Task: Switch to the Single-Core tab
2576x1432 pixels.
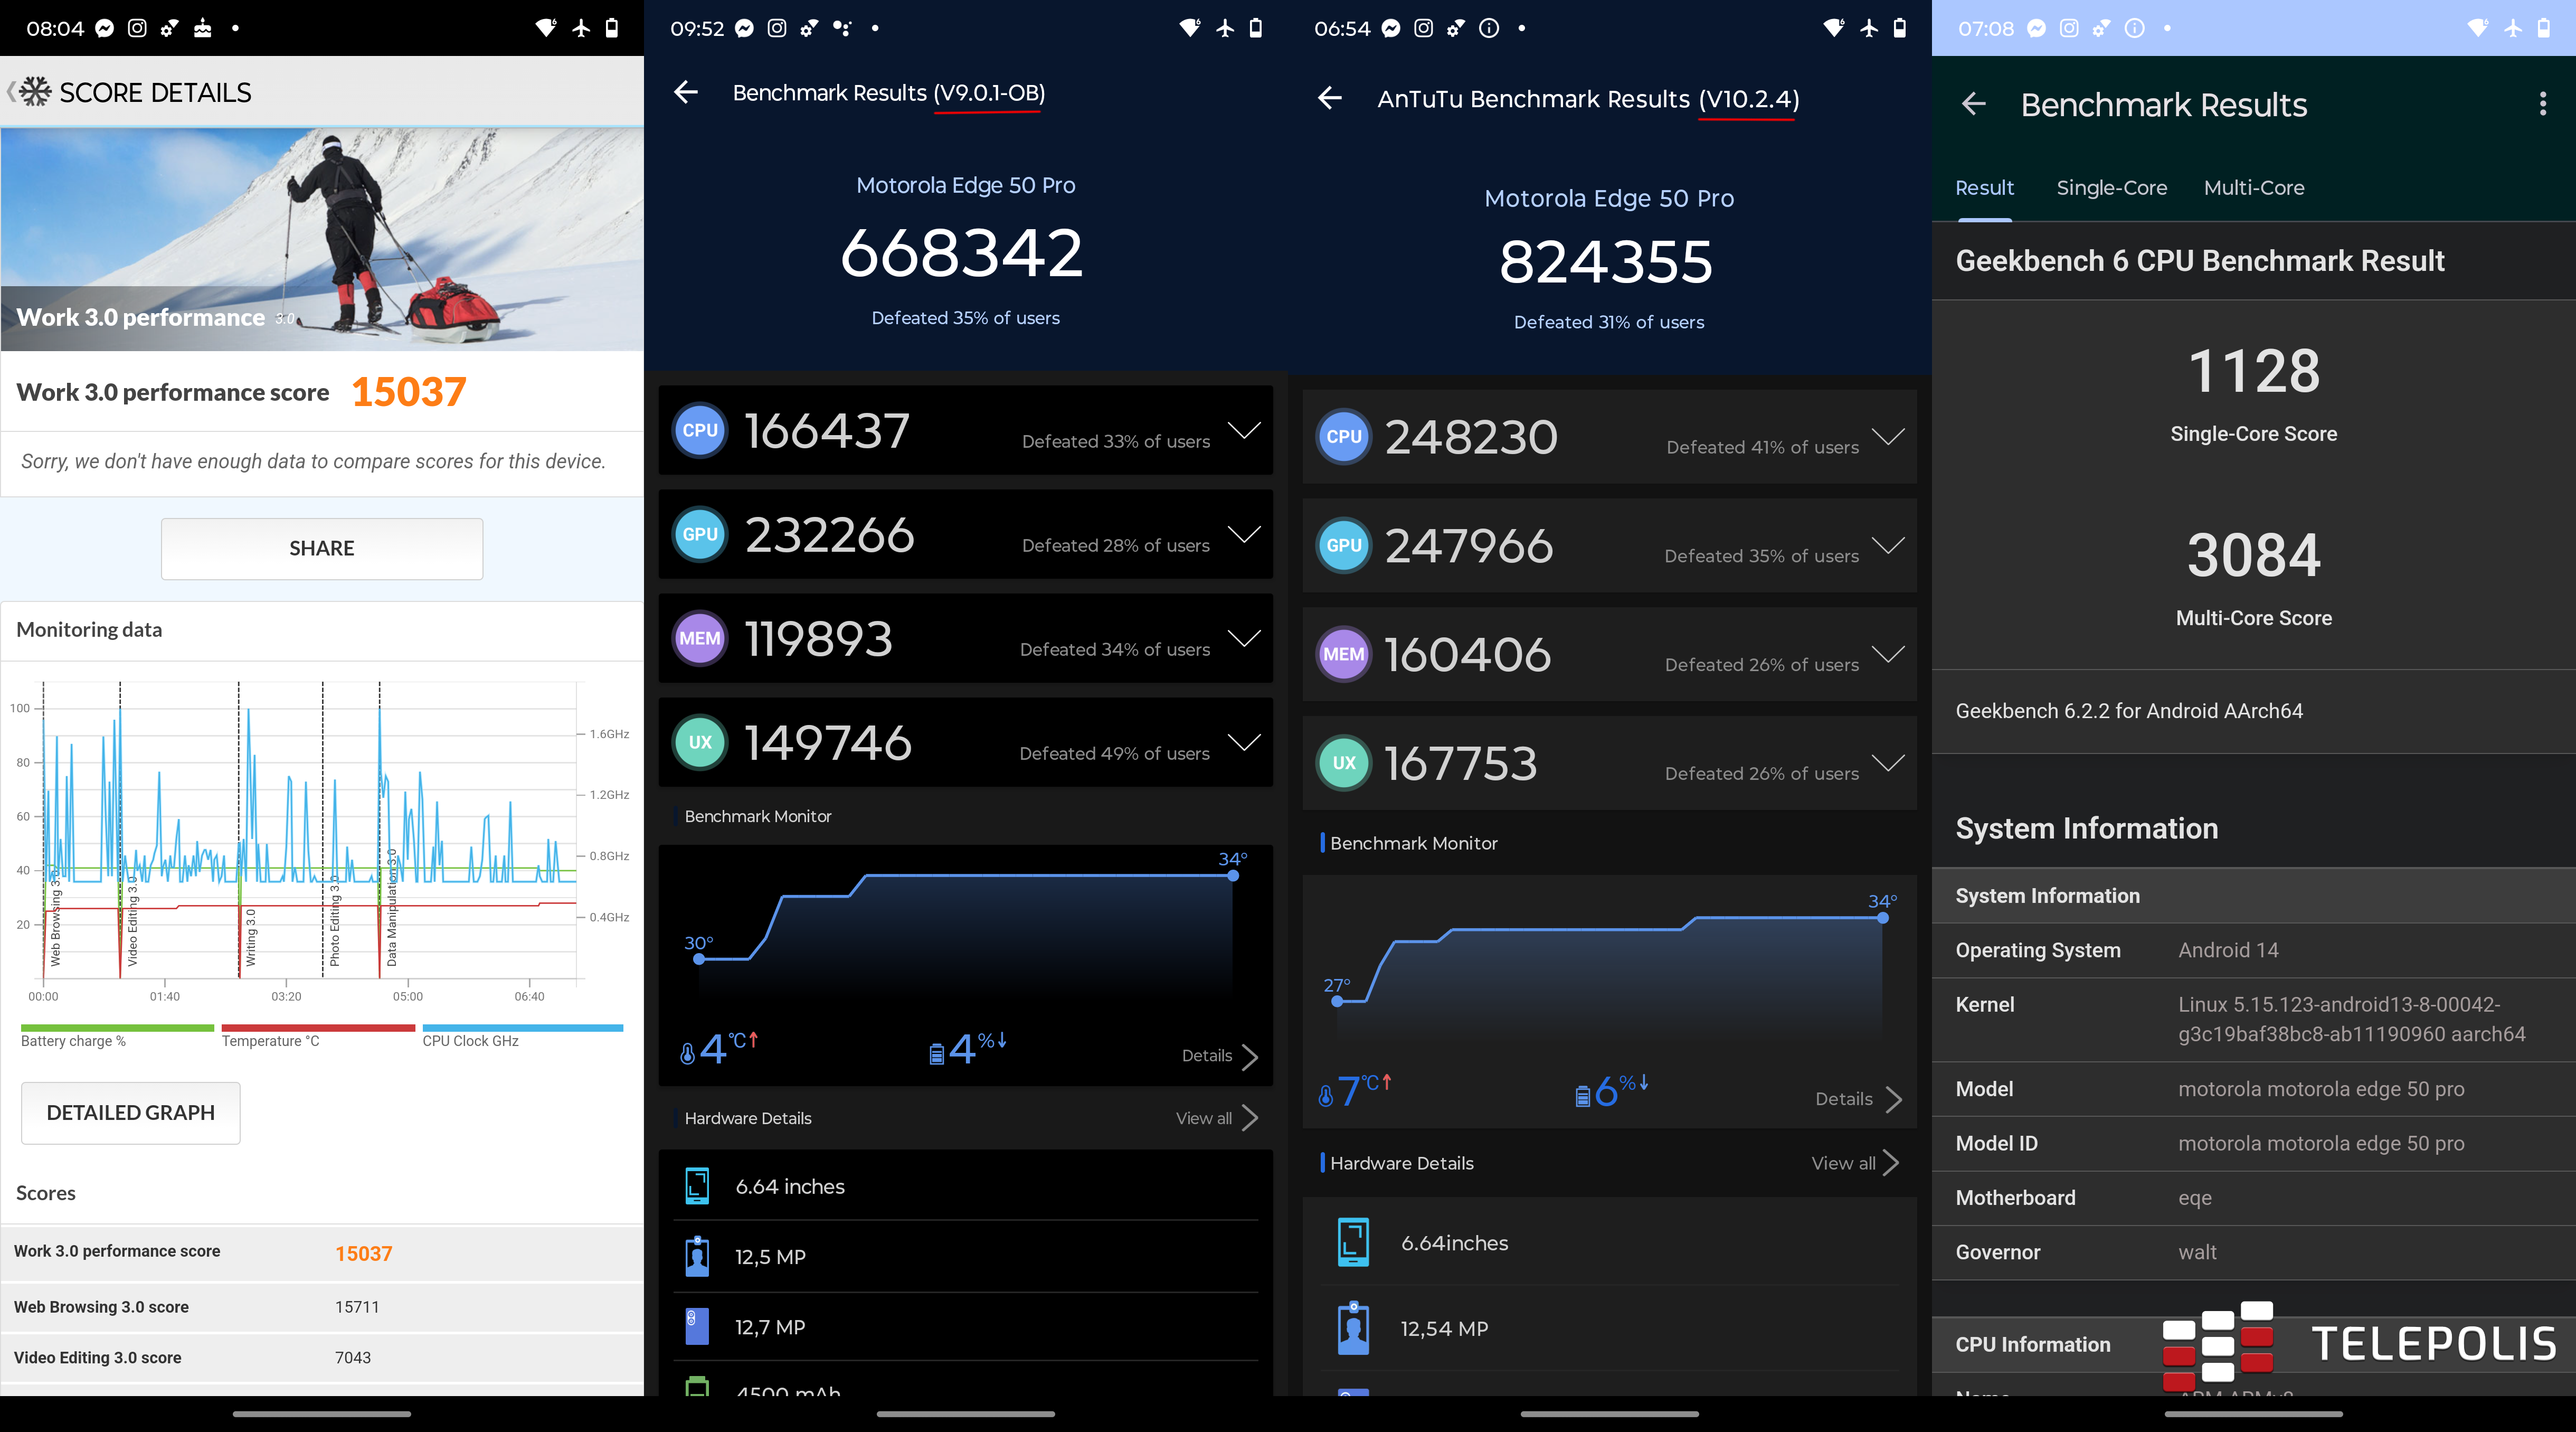Action: point(2111,188)
